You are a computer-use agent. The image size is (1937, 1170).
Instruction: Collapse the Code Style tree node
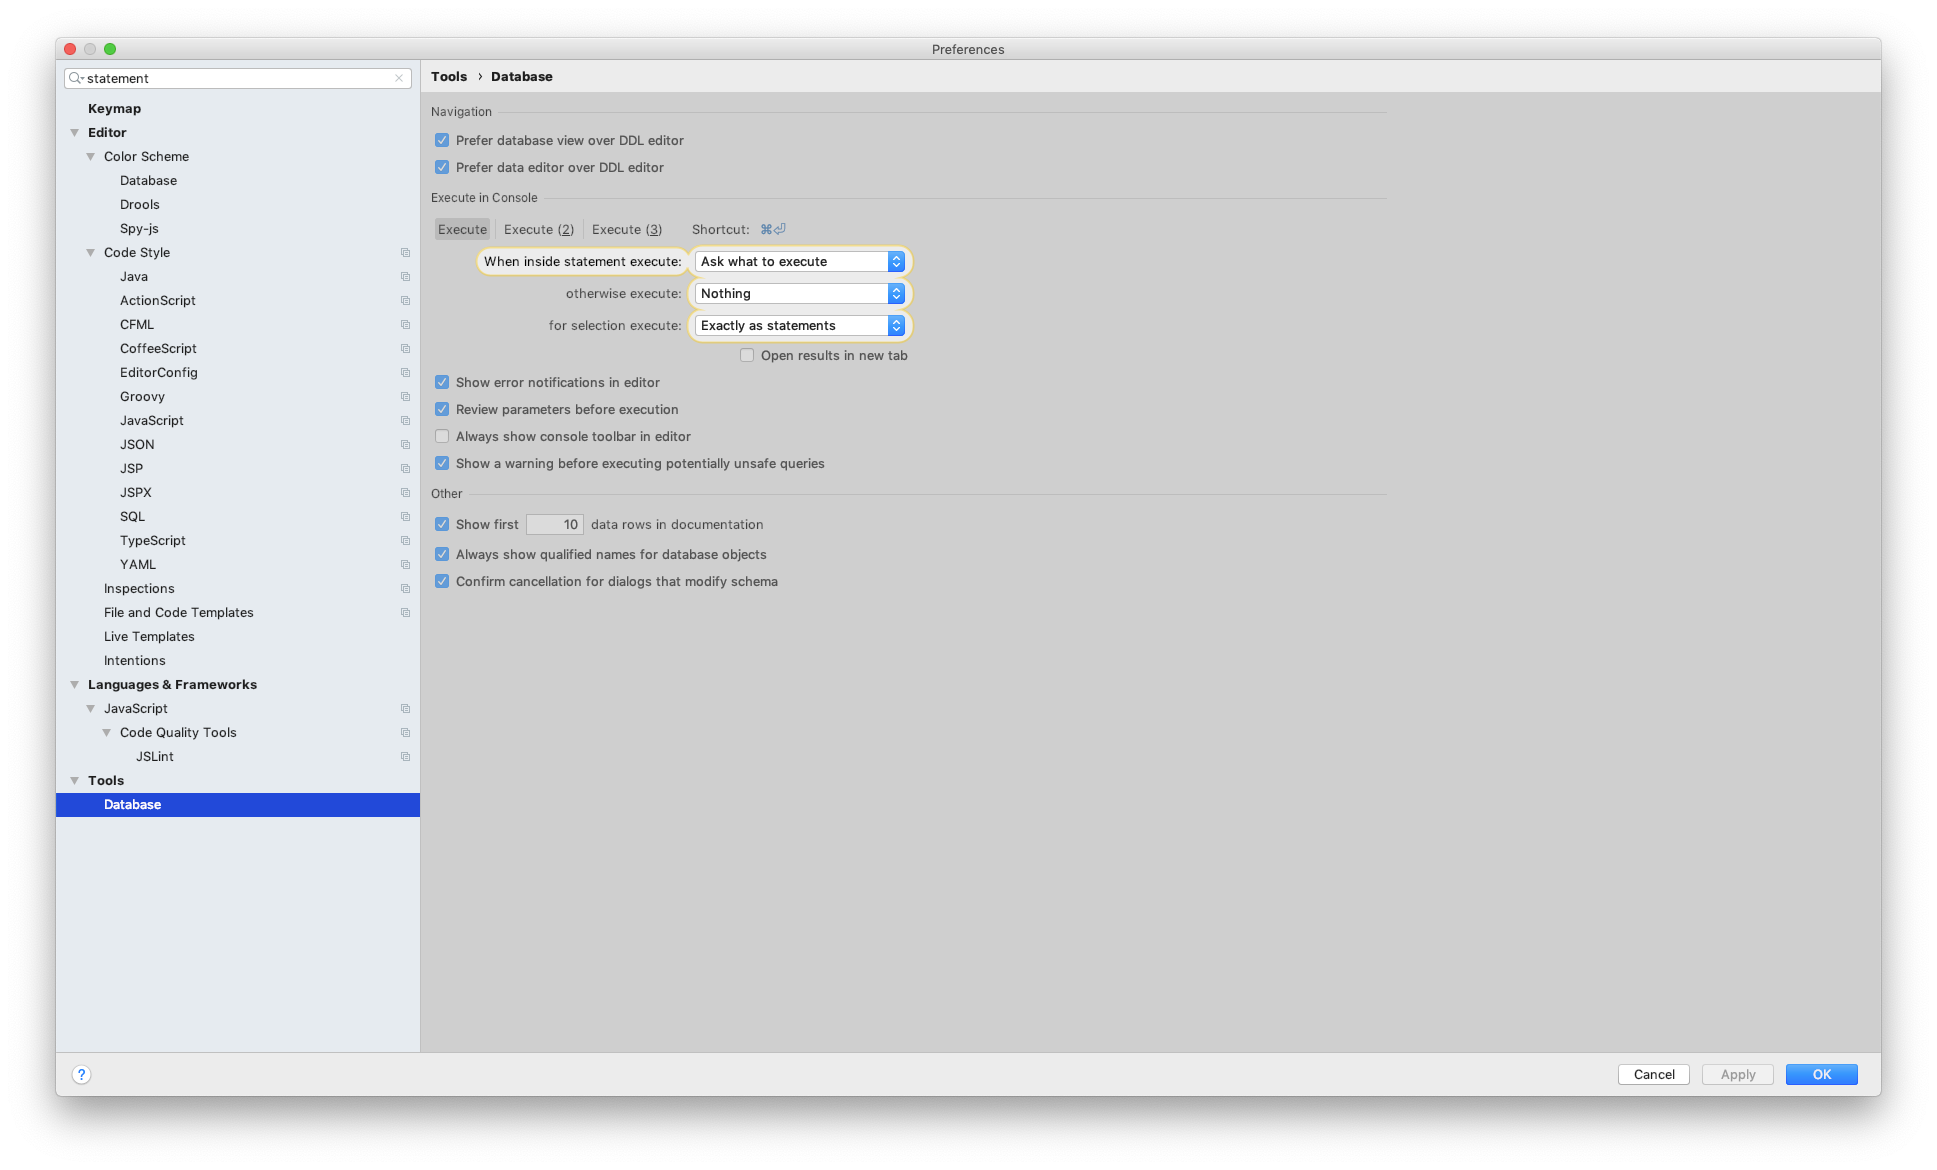91,253
